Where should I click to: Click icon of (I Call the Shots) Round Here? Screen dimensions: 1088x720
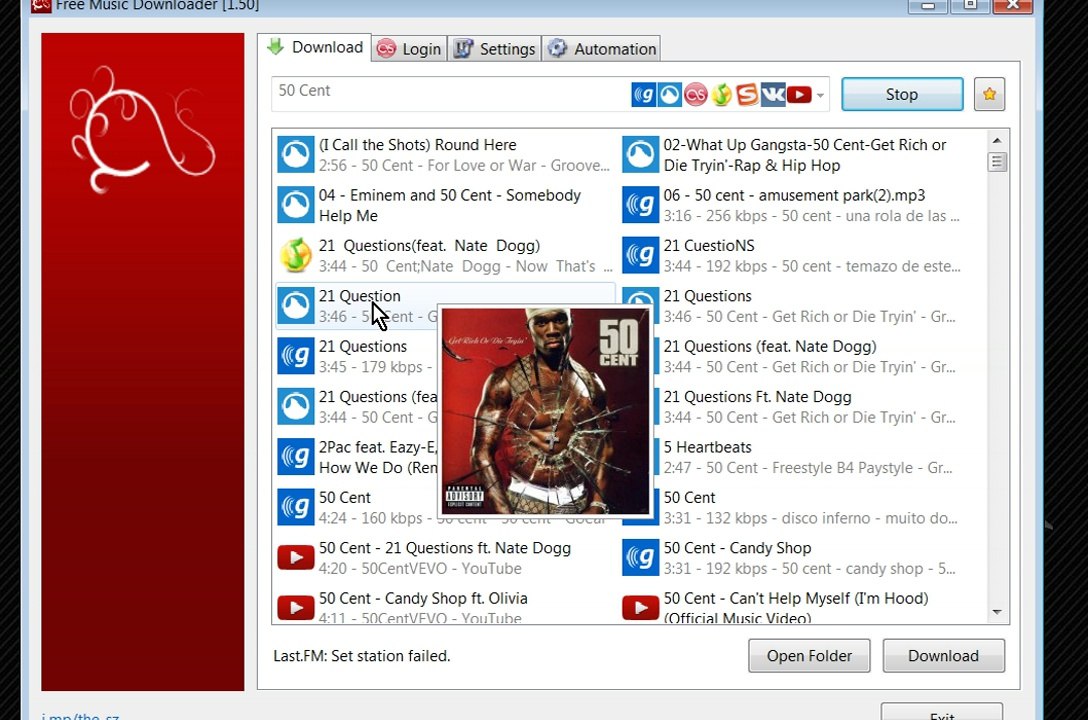[296, 155]
